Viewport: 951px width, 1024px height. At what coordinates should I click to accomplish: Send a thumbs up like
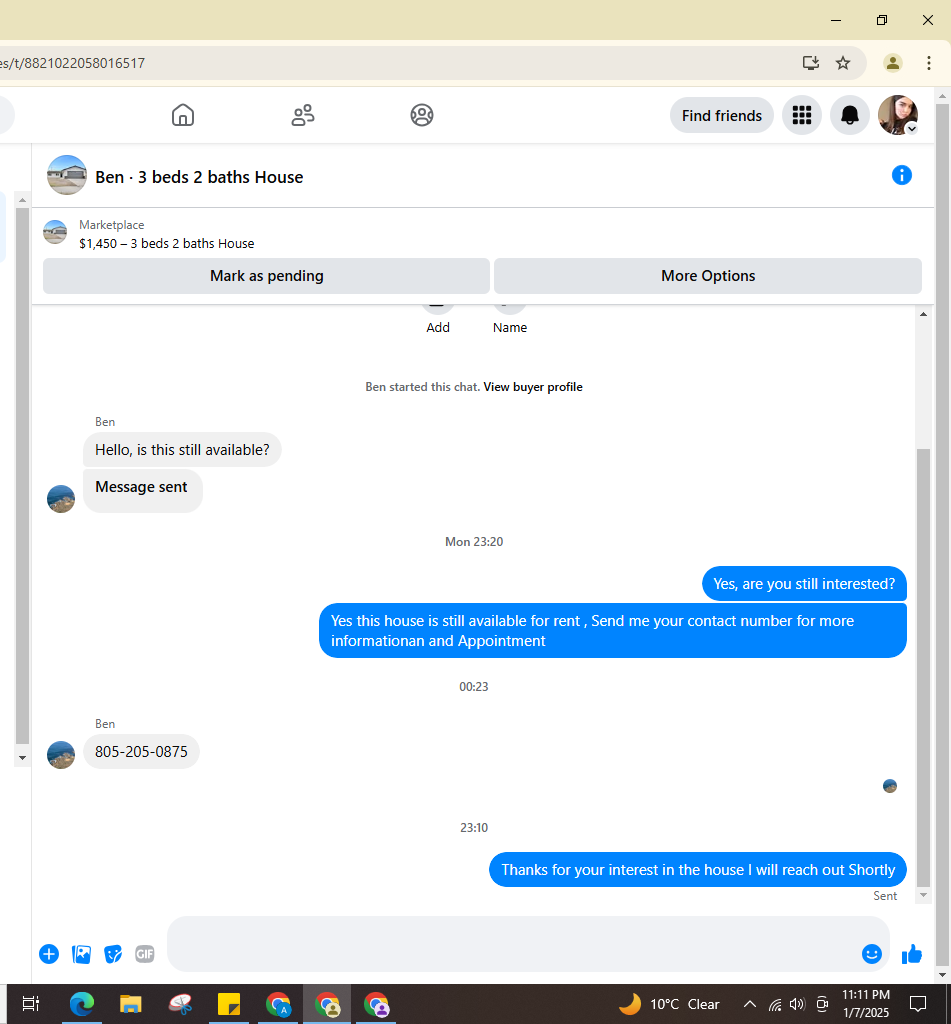pos(912,954)
